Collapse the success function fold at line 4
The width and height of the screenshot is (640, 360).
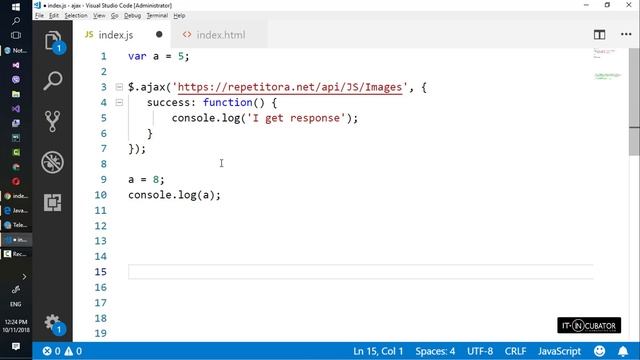[119, 102]
